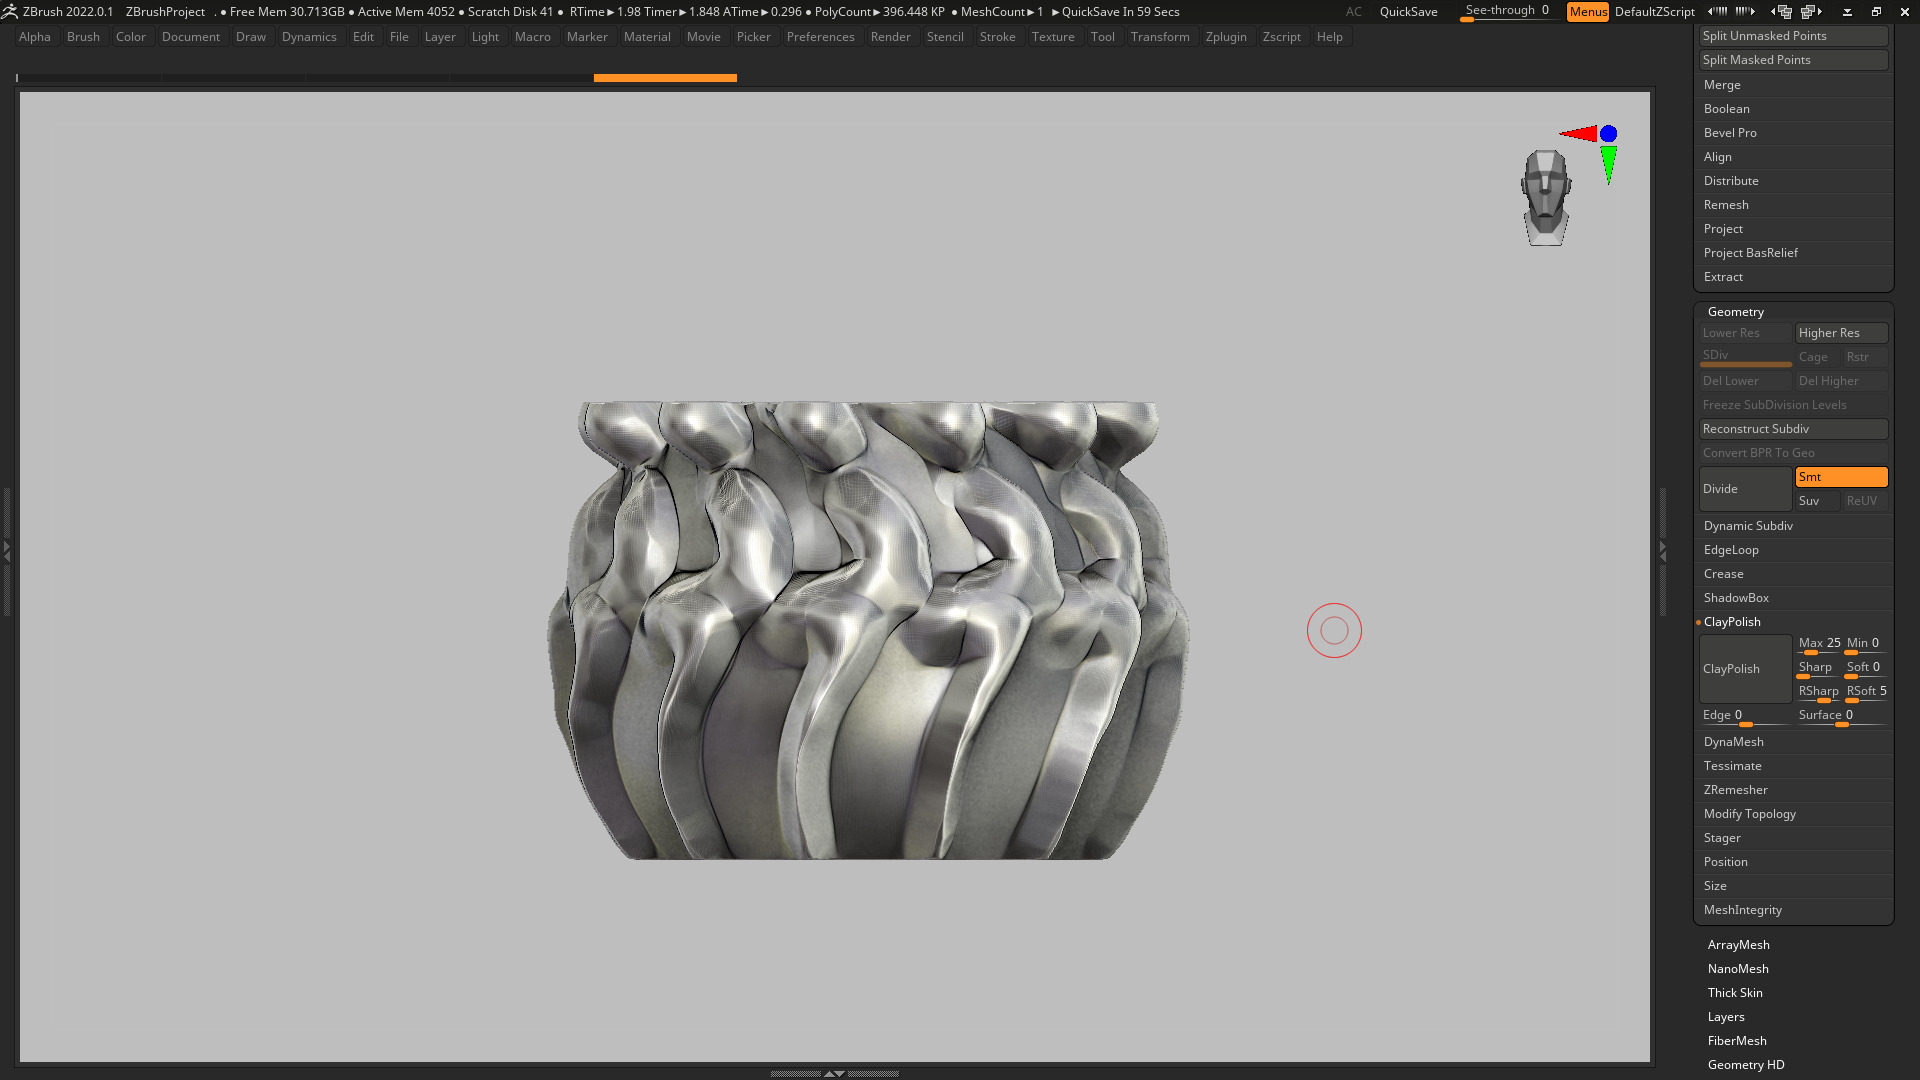This screenshot has width=1920, height=1080.
Task: Expand the ShadowBox section
Action: pos(1736,598)
